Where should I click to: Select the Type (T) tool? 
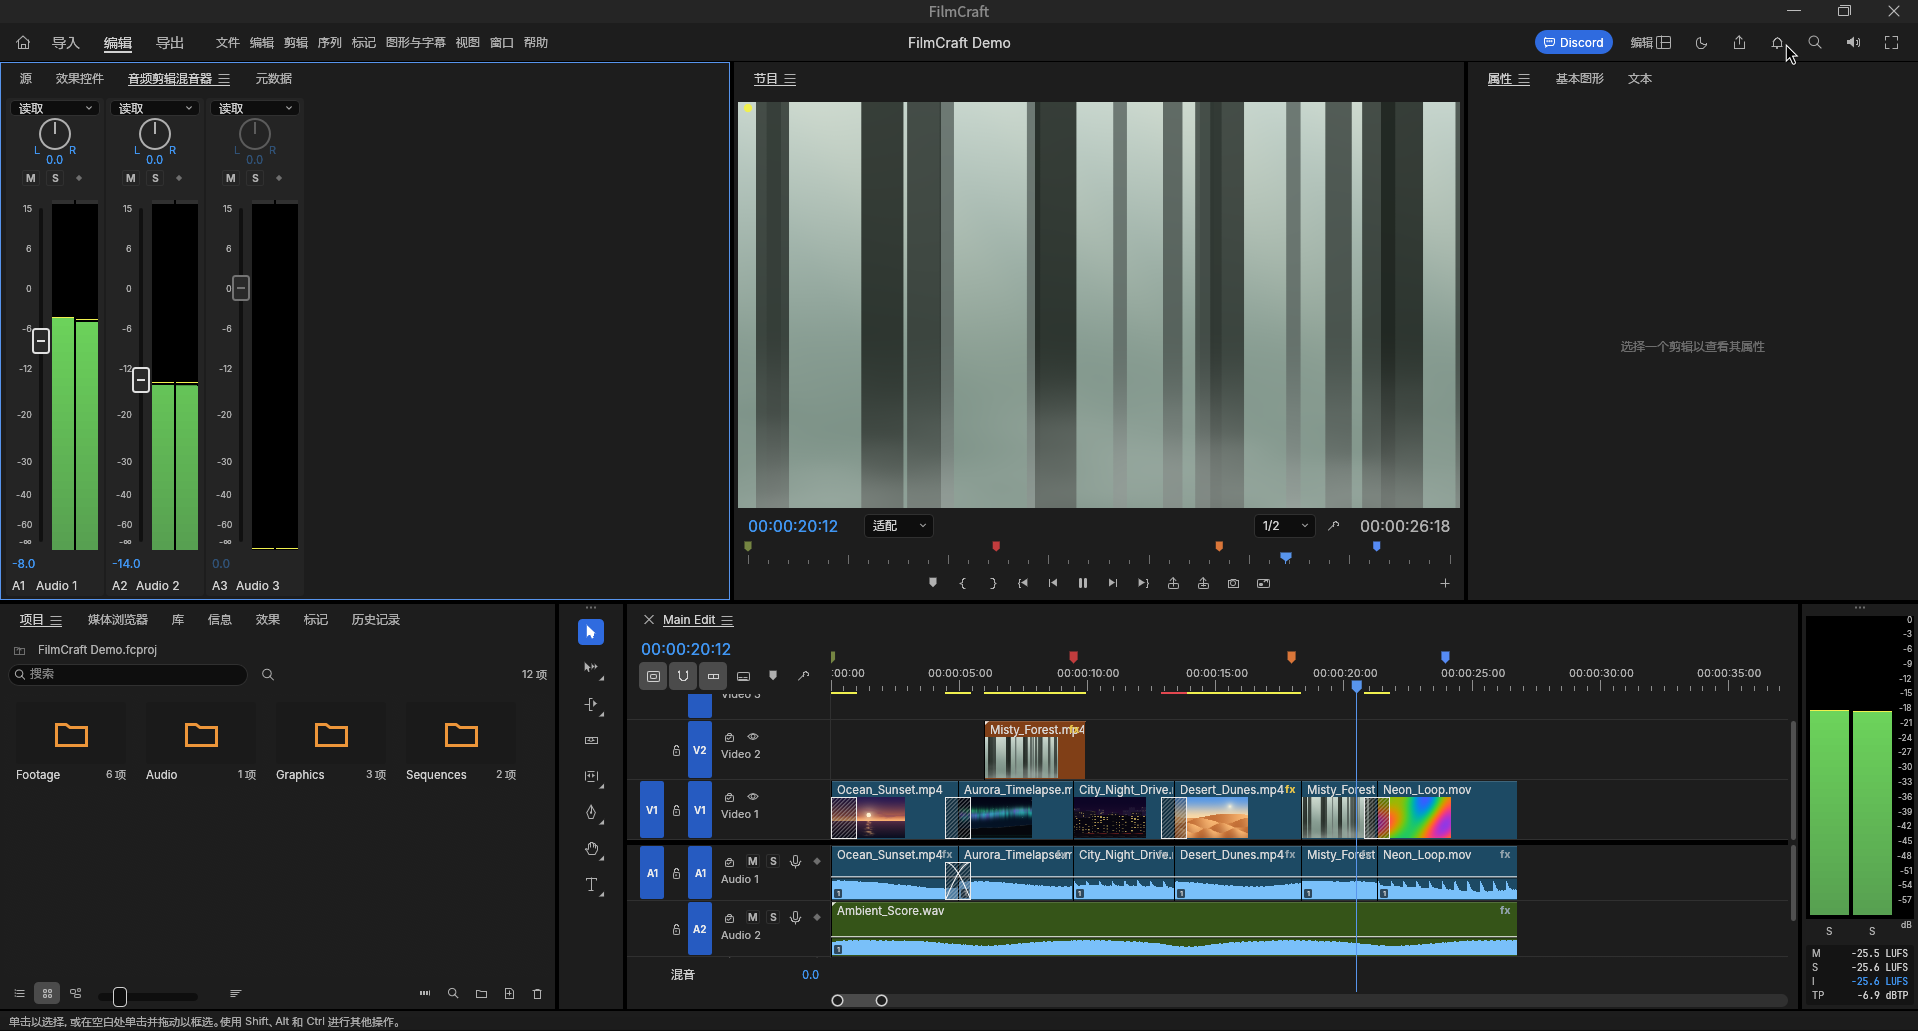(591, 885)
